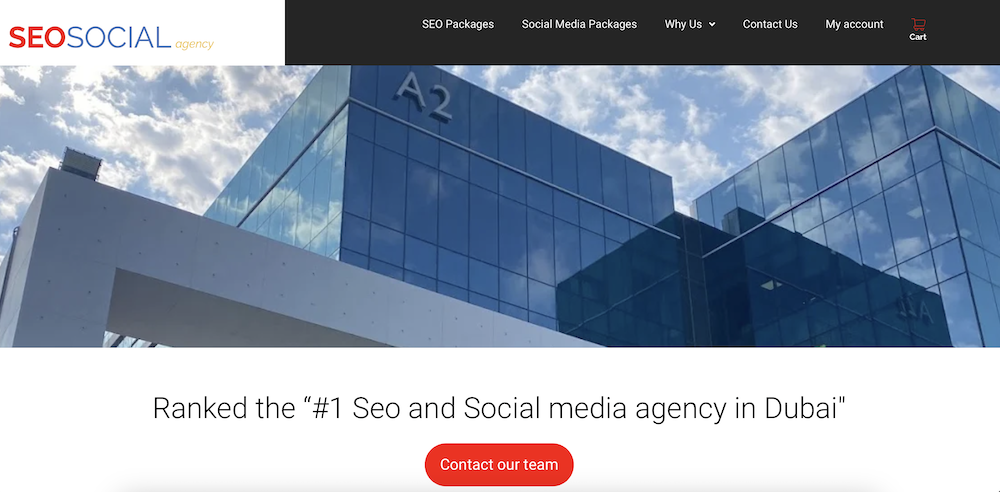Screen dimensions: 1000x492
Task: Click the red SEO part of logo
Action: pos(37,38)
